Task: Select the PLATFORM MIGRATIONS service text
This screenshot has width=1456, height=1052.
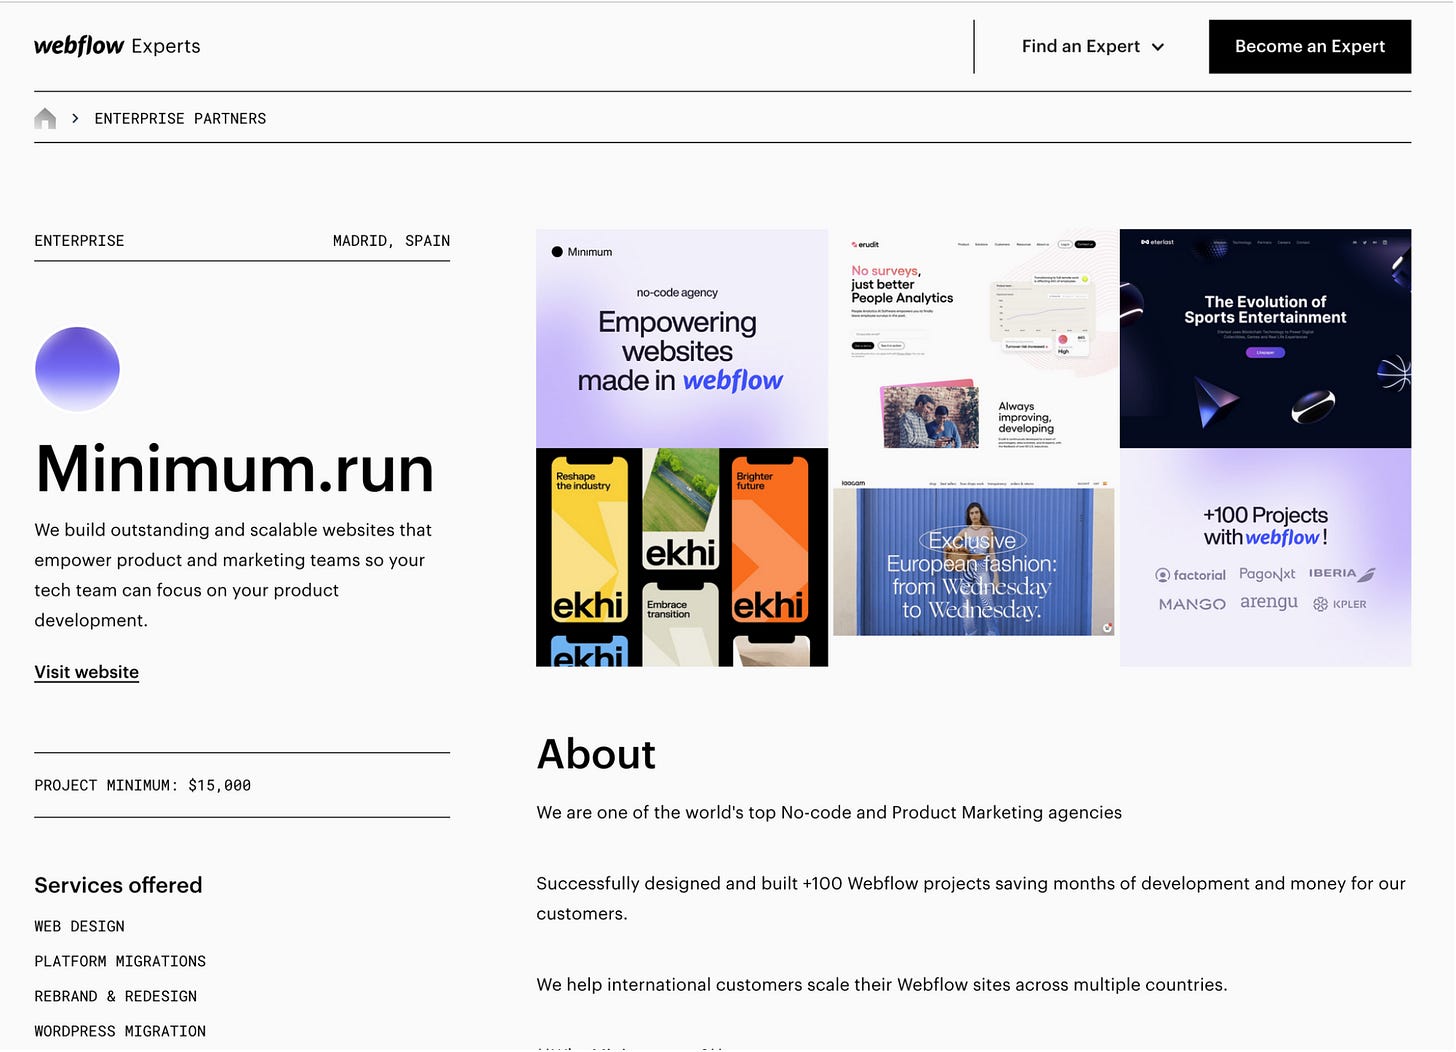Action: pyautogui.click(x=120, y=961)
